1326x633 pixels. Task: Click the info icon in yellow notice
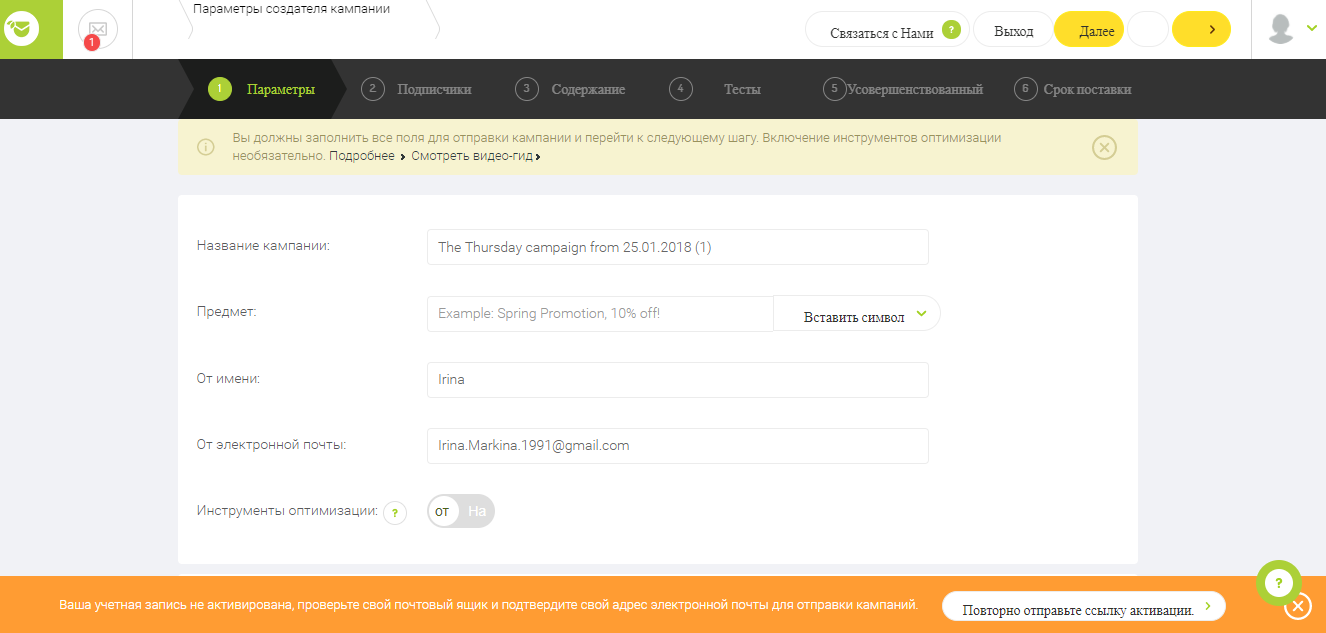point(206,147)
